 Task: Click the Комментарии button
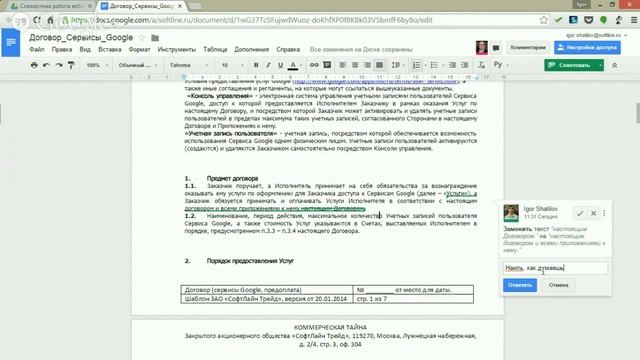click(528, 47)
